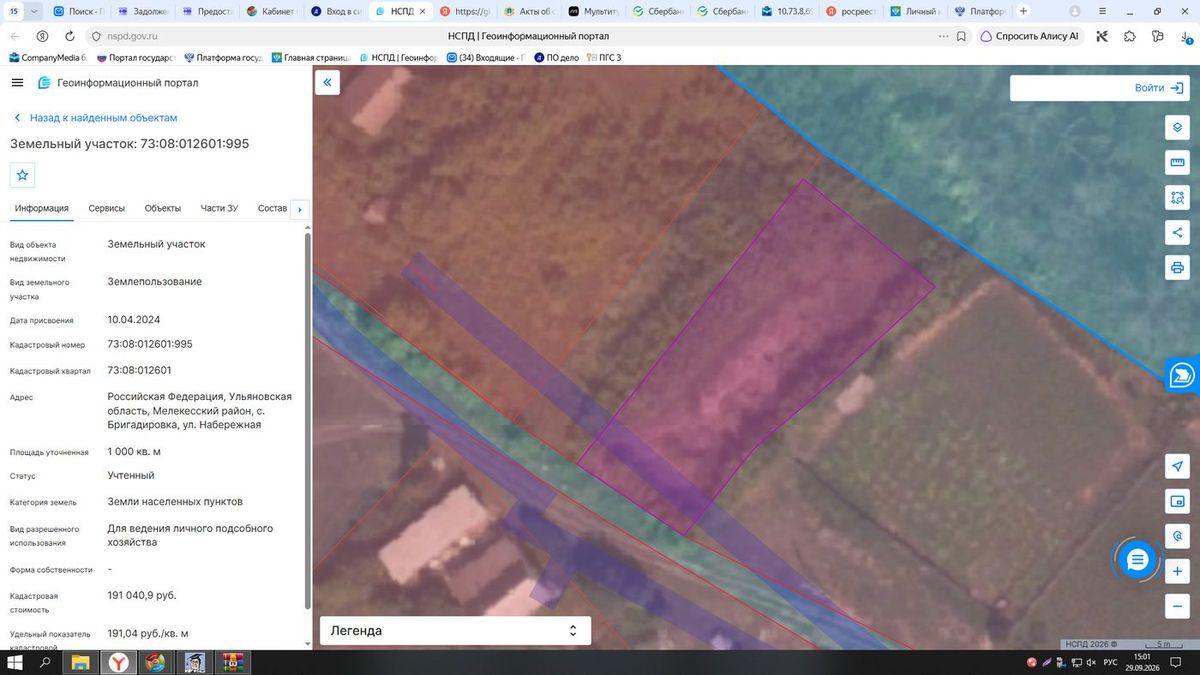Locate my position with the navigation arrow
This screenshot has width=1200, height=675.
(x=1177, y=467)
